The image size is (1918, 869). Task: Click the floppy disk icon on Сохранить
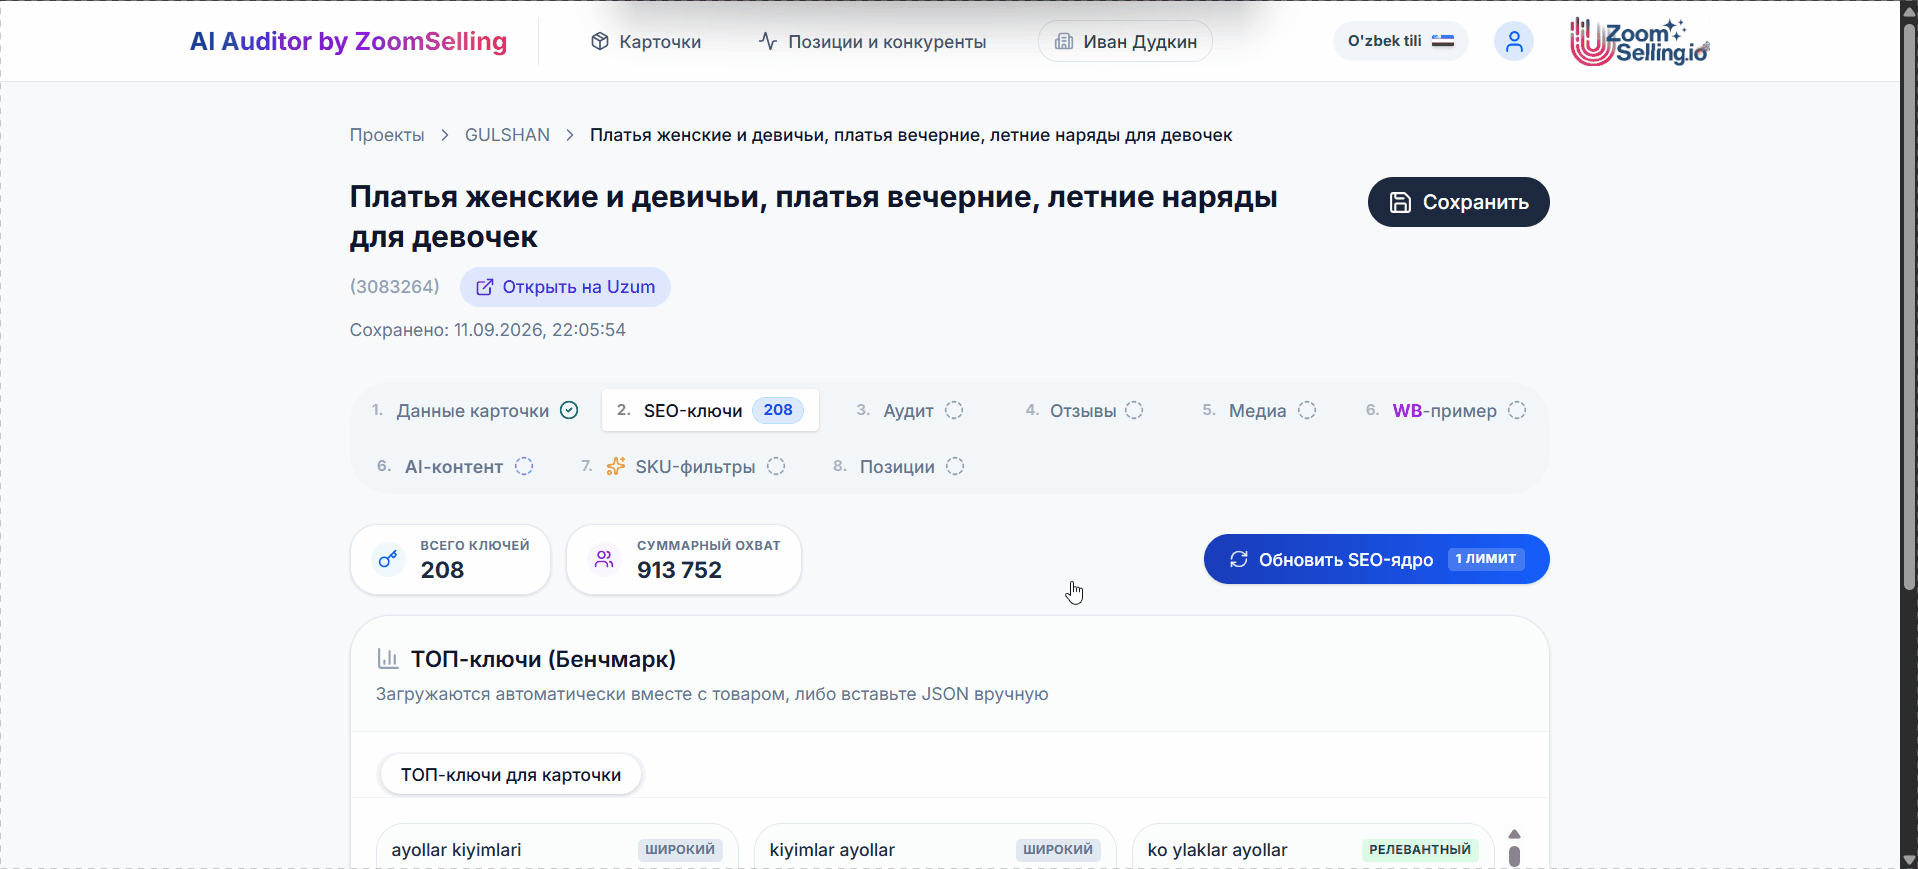(x=1401, y=202)
